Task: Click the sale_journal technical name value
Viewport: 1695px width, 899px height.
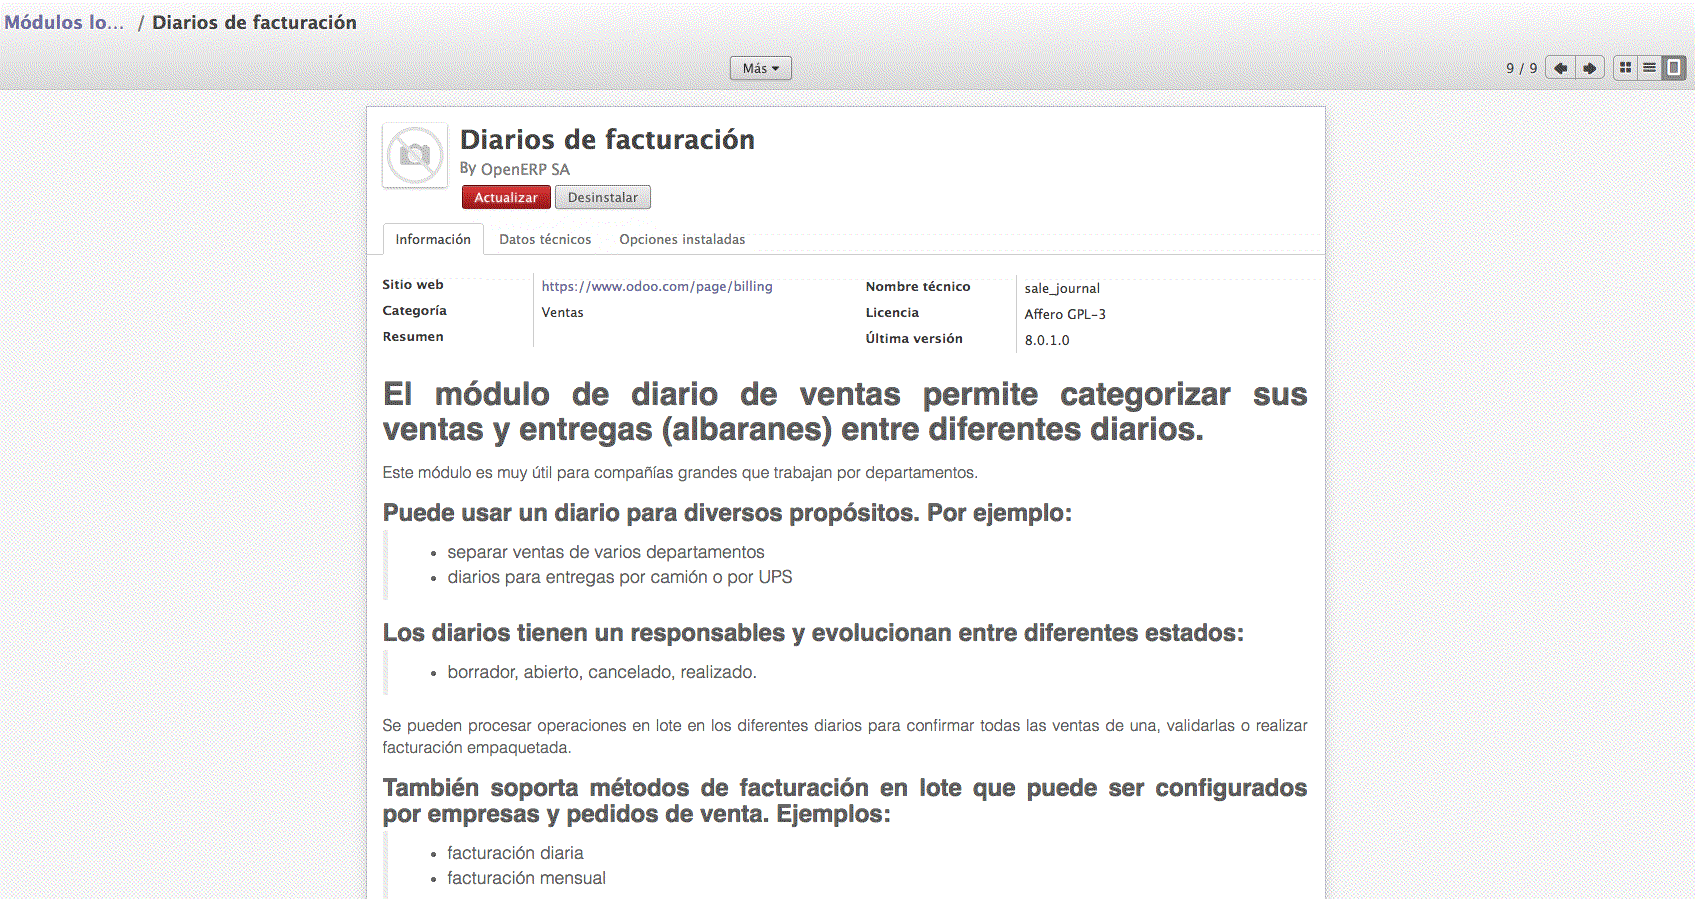Action: 1062,288
